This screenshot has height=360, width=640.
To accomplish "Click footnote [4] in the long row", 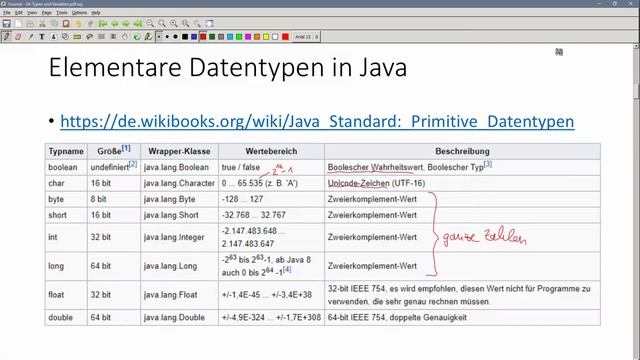I will tap(287, 269).
